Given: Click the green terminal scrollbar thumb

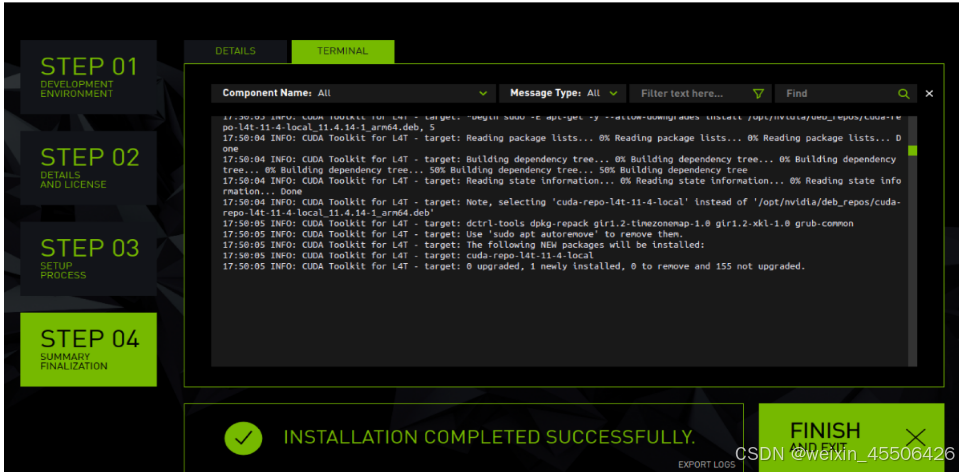Looking at the screenshot, I should [913, 150].
